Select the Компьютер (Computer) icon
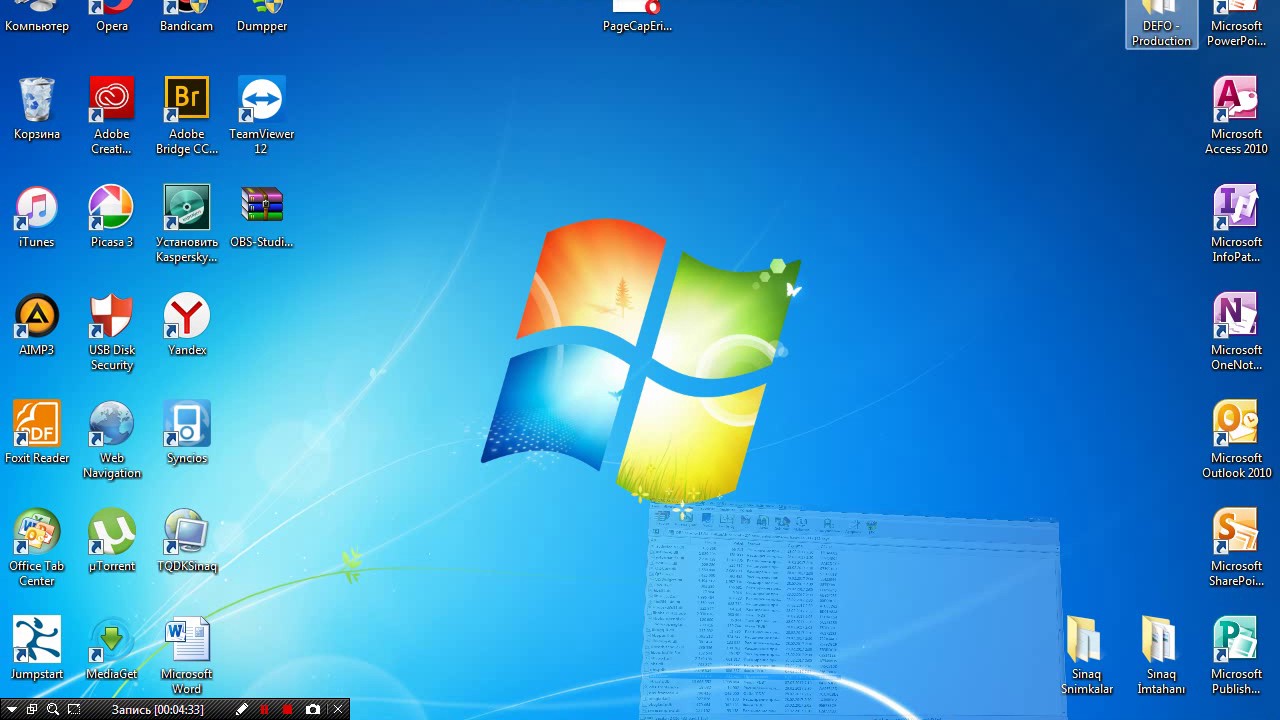1280x720 pixels. click(x=37, y=17)
